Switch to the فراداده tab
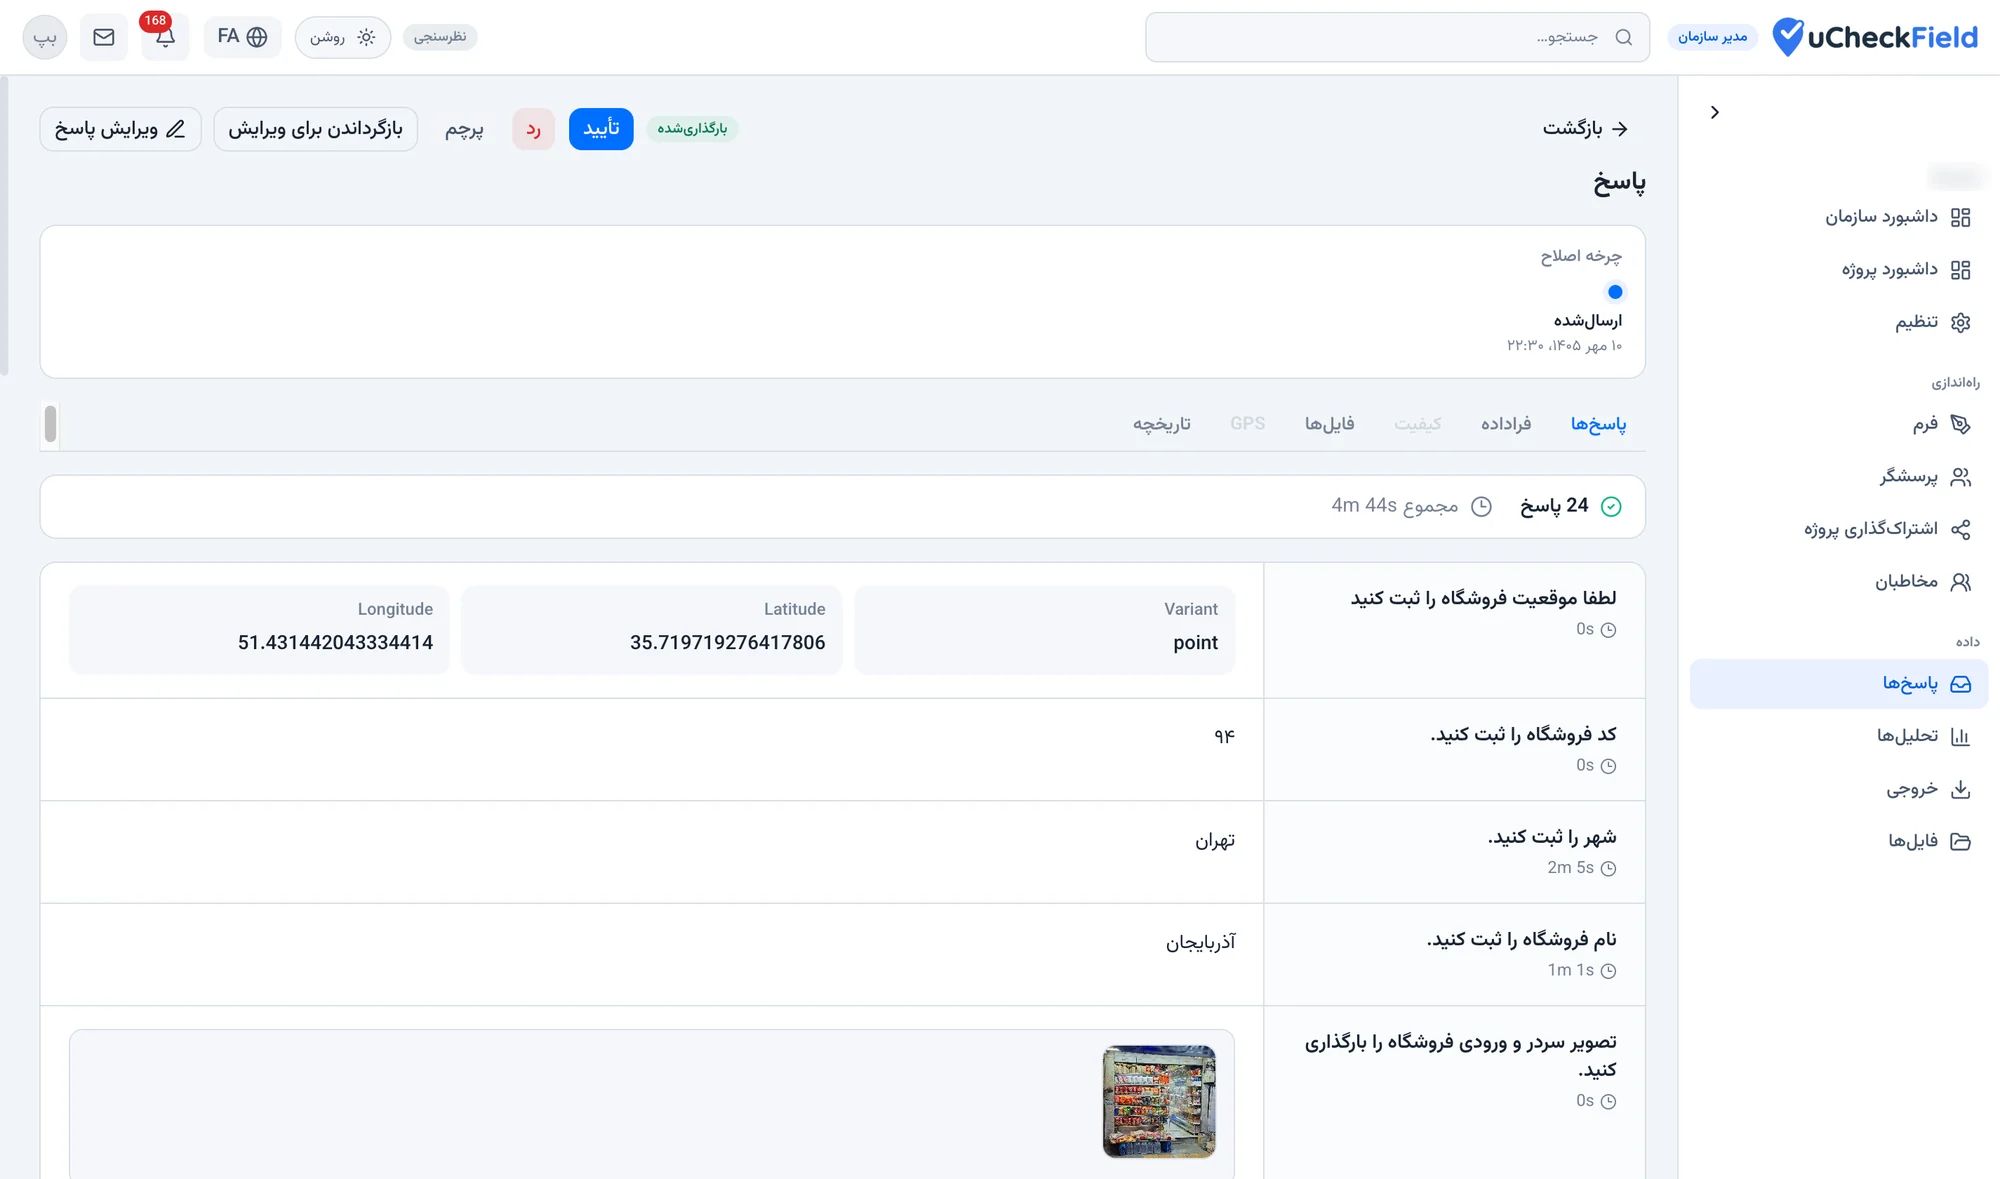The width and height of the screenshot is (2000, 1179). 1506,424
